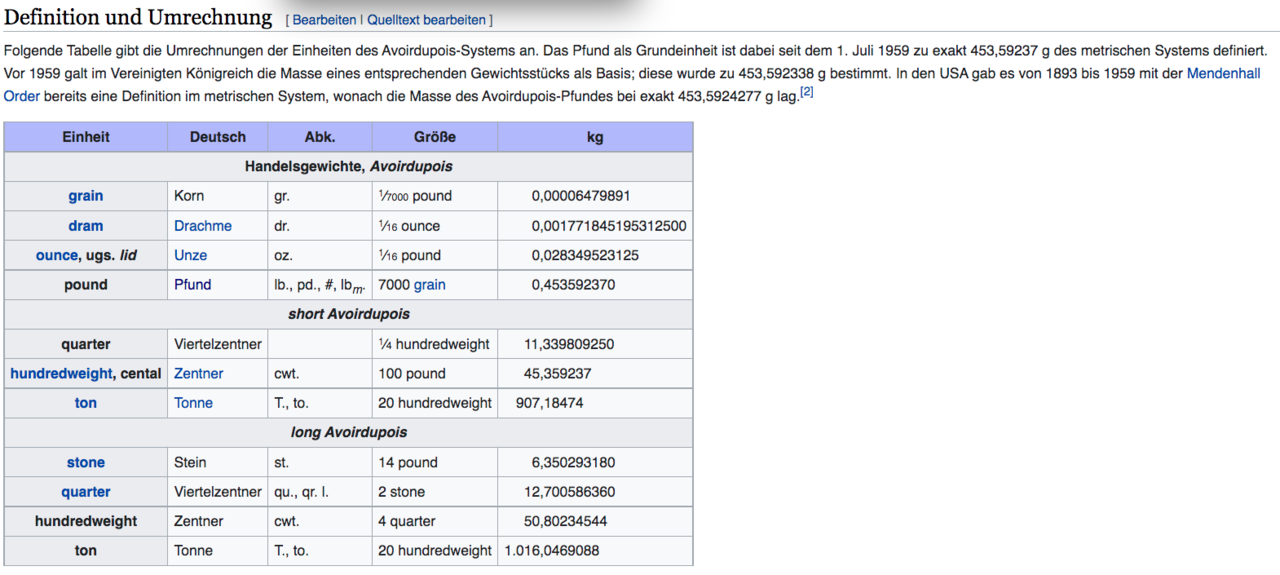Click the Drachme link in the Deutsch column
Viewport: 1280px width, 575px height.
click(202, 226)
